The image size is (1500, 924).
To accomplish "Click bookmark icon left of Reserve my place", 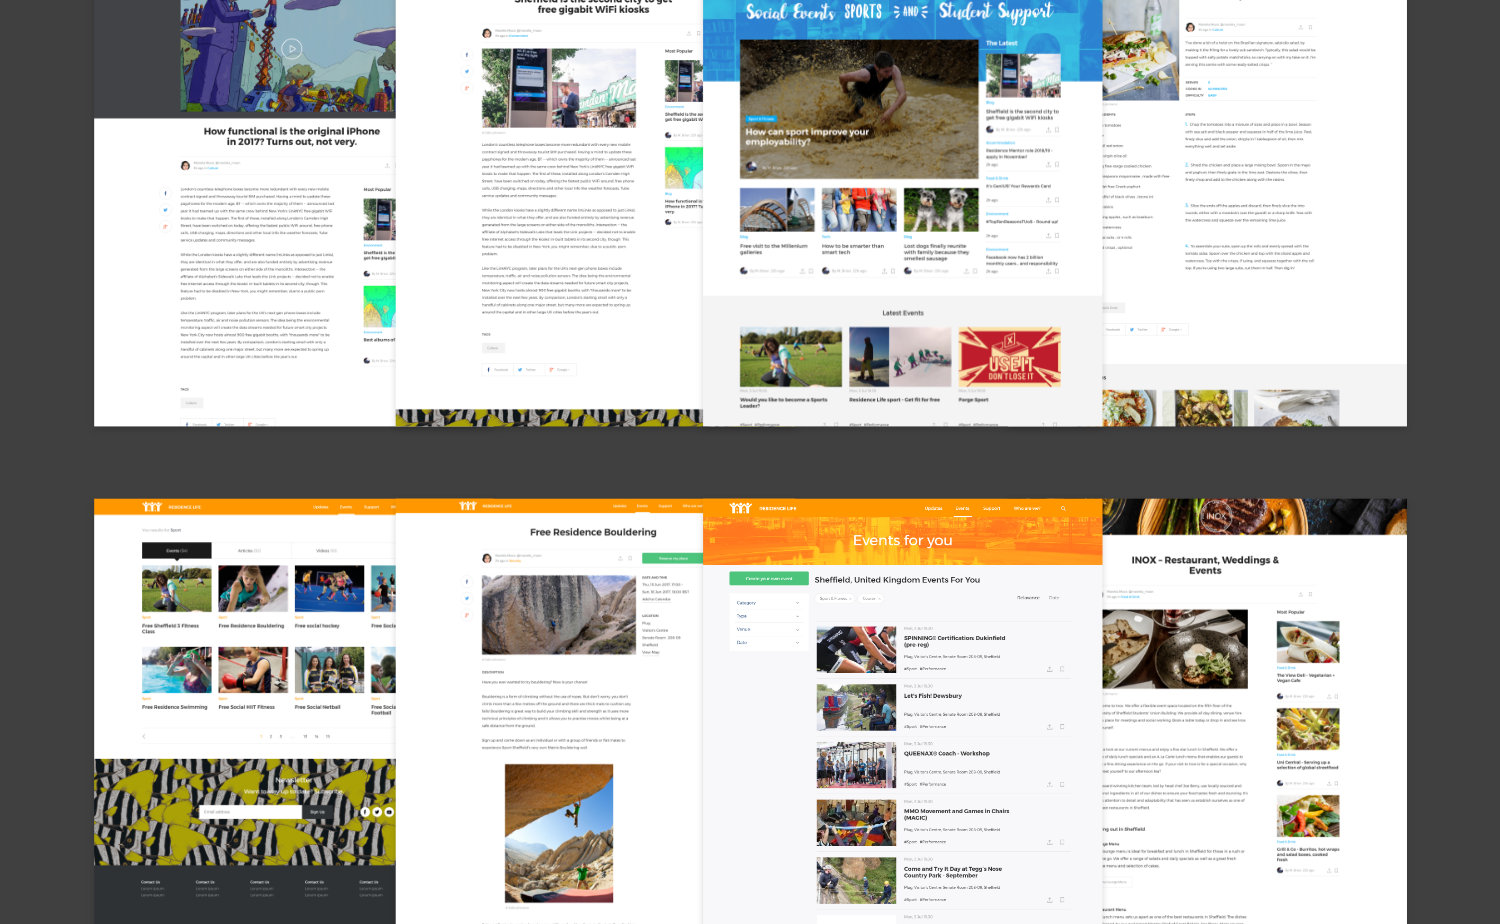I will [630, 558].
